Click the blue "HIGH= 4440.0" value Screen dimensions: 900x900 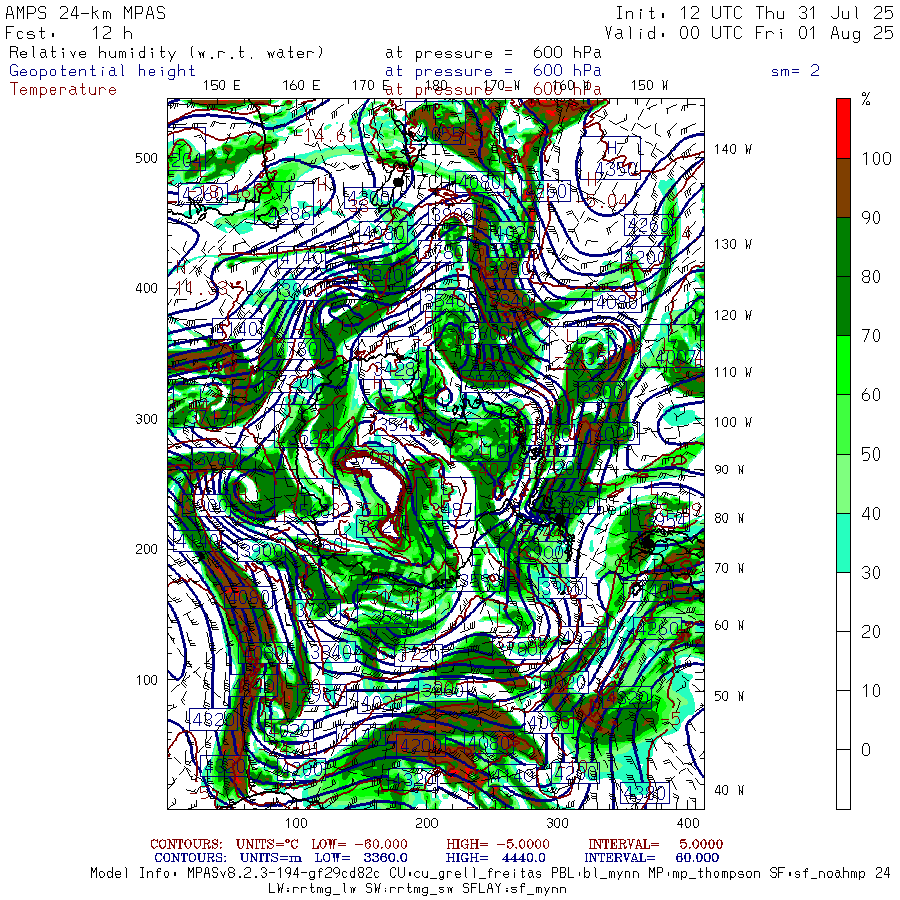pos(495,858)
